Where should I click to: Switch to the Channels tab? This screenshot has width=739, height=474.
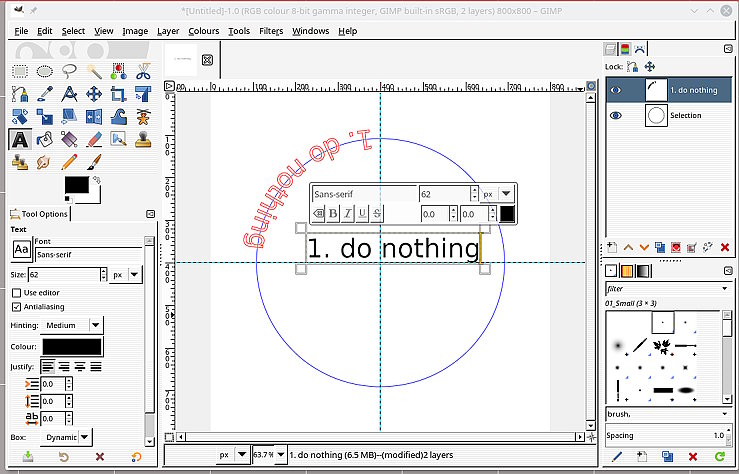pyautogui.click(x=625, y=49)
